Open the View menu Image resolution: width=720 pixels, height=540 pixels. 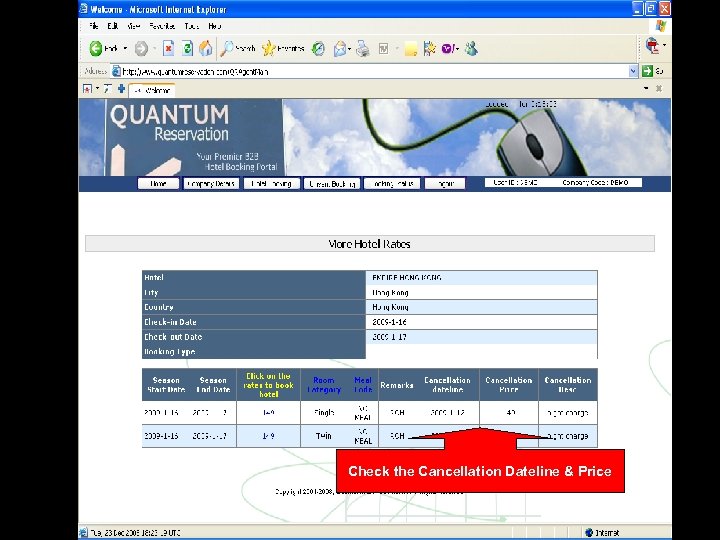[133, 26]
